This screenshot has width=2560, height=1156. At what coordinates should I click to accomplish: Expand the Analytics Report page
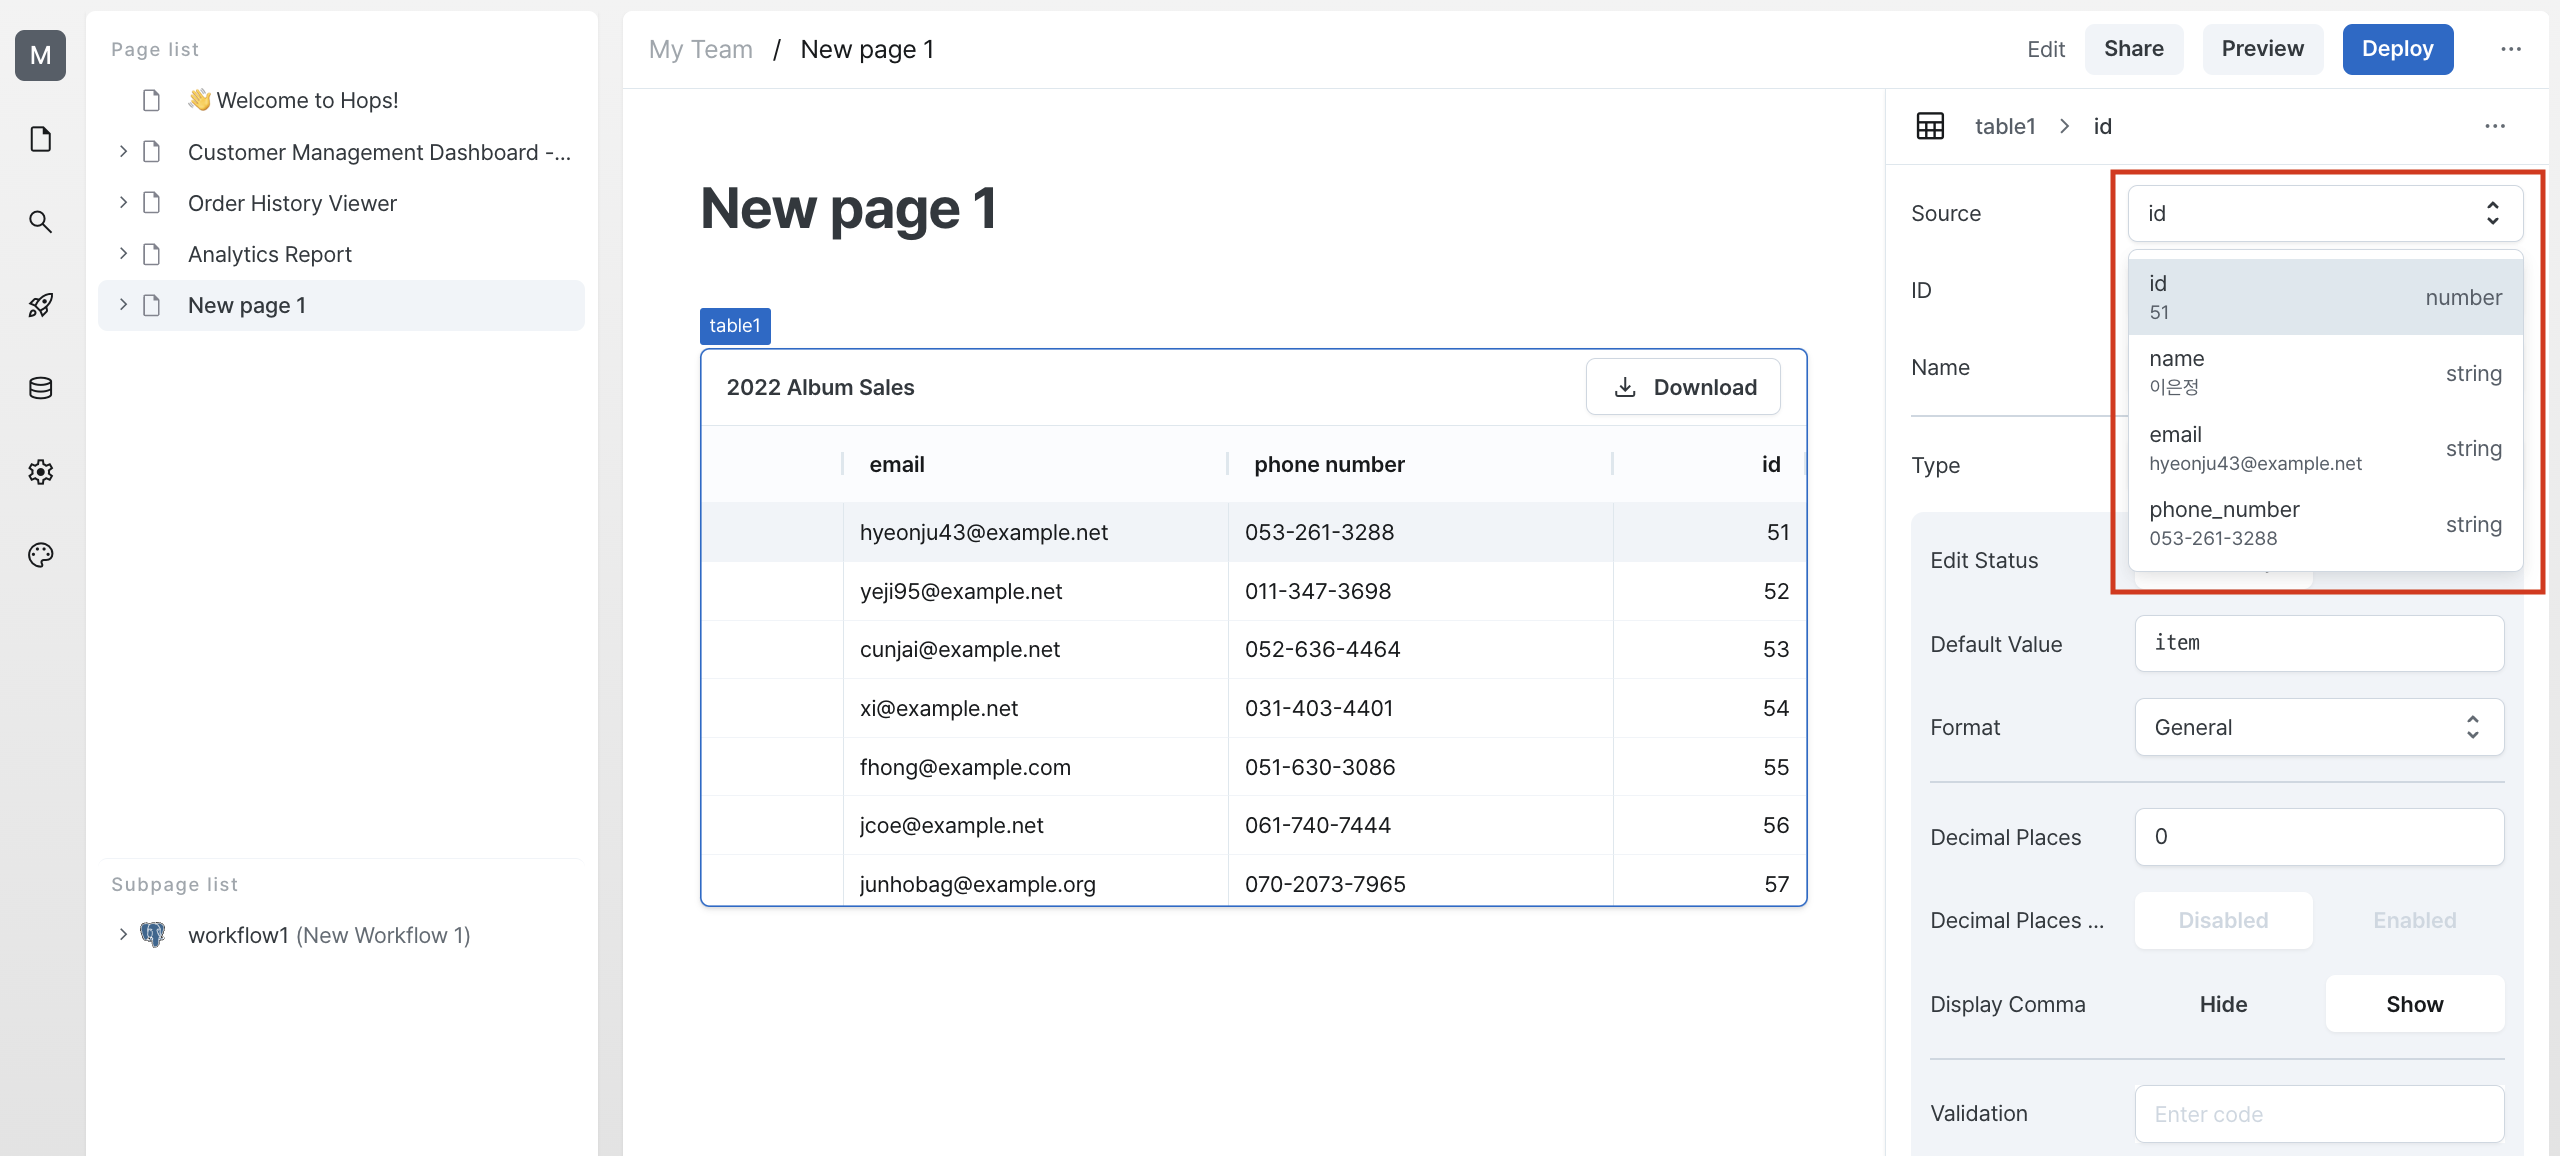pos(123,253)
